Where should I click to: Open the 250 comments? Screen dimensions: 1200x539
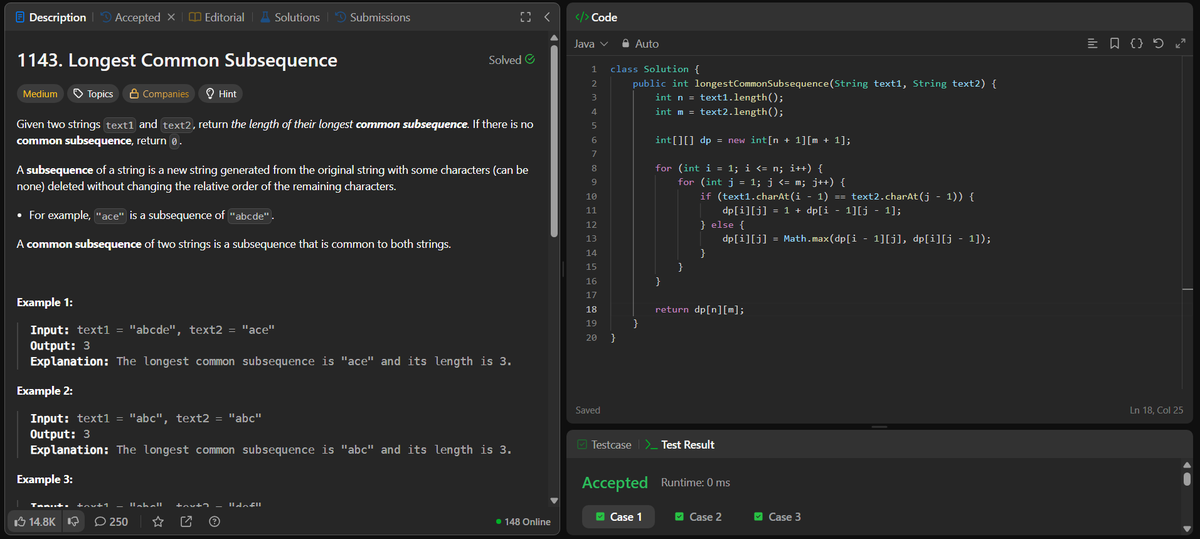[x=111, y=521]
